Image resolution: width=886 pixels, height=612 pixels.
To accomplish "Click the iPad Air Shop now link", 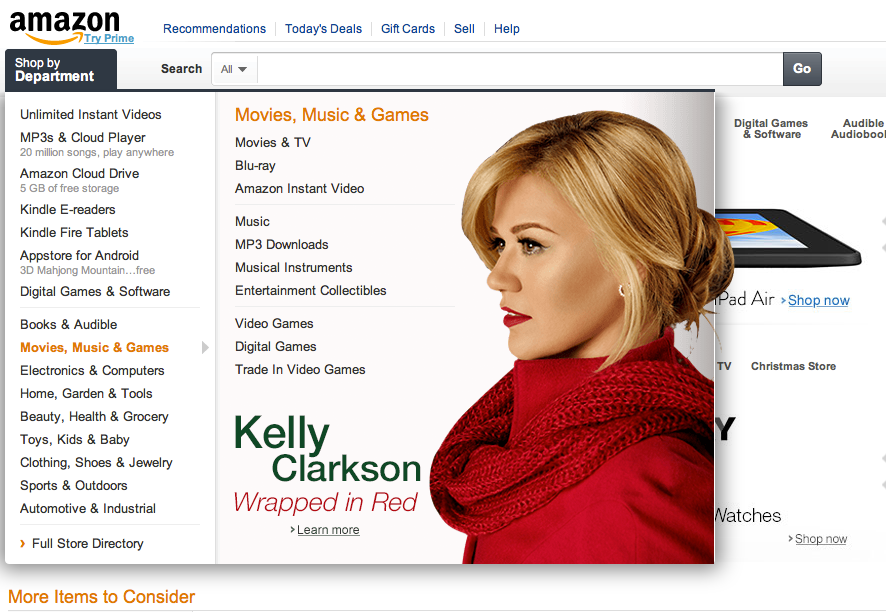I will point(818,300).
